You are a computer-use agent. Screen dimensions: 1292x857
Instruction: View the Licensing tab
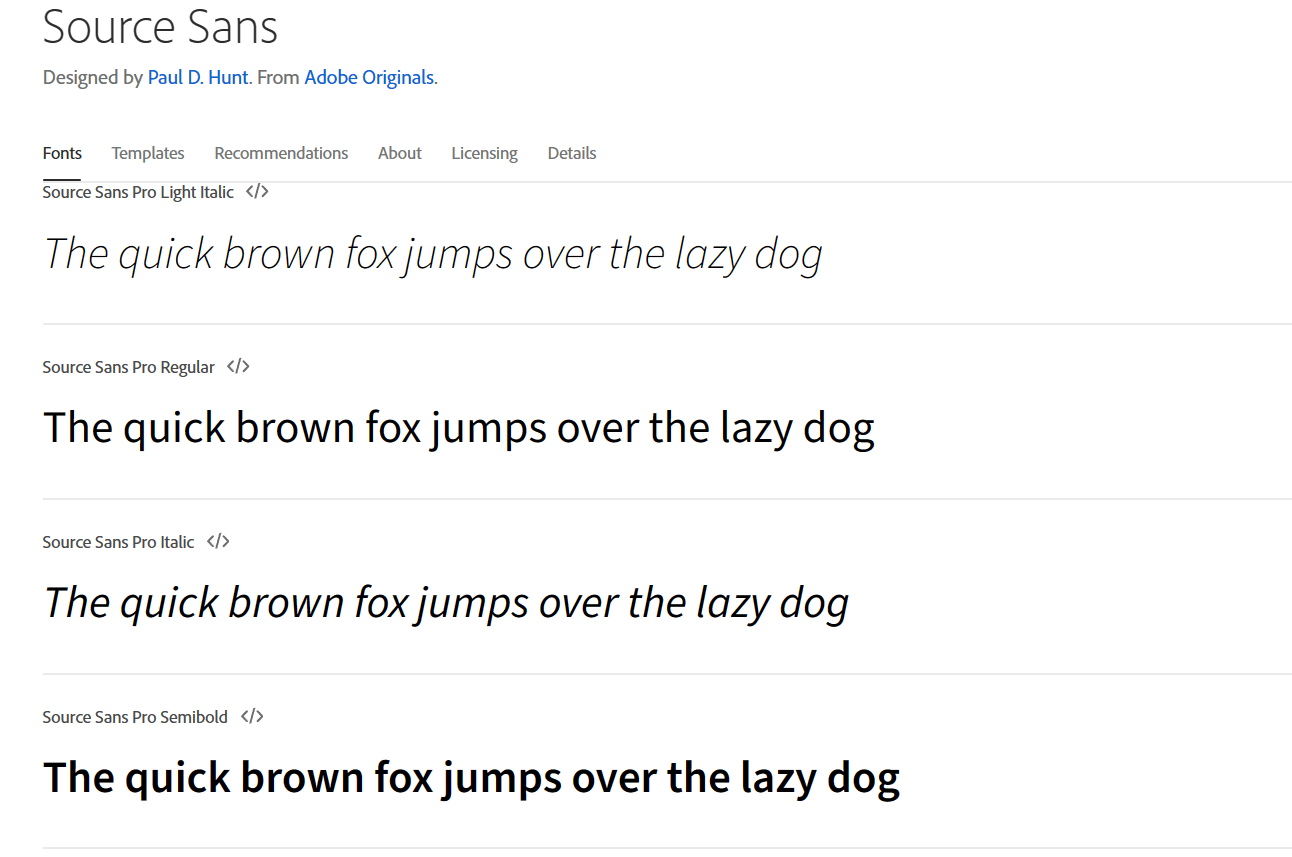[484, 153]
